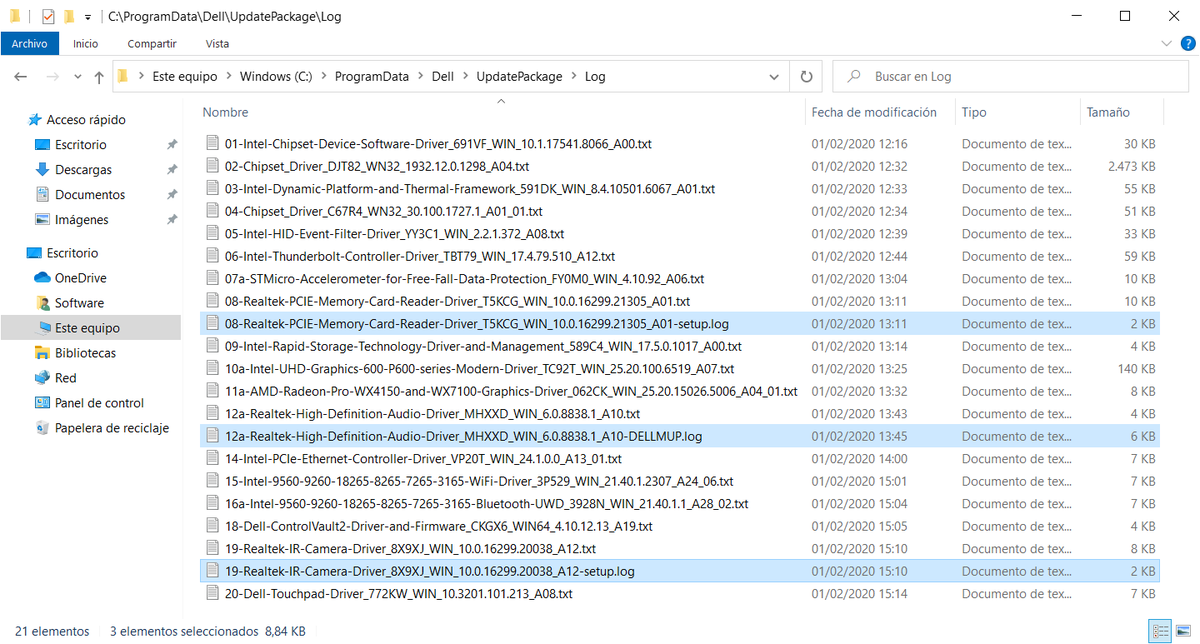Select 20-Dell-Touchpad-Driver file

click(680, 594)
